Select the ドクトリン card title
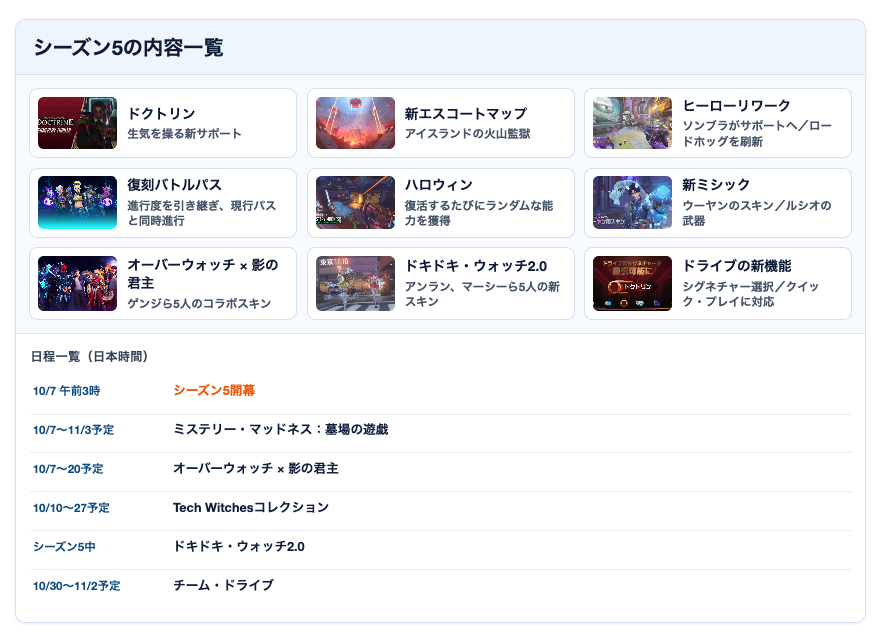This screenshot has height=639, width=881. pos(161,114)
